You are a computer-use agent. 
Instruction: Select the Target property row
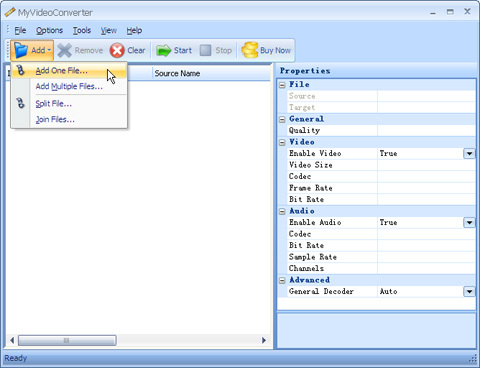pyautogui.click(x=381, y=107)
